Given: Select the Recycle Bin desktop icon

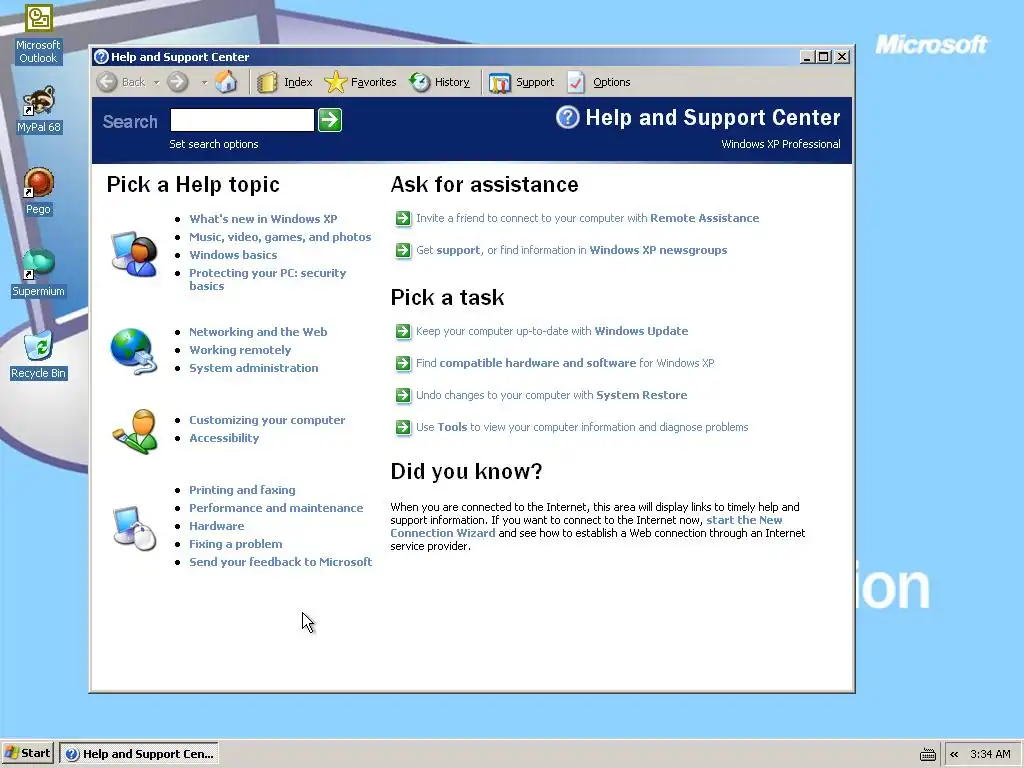Looking at the screenshot, I should click(x=39, y=355).
